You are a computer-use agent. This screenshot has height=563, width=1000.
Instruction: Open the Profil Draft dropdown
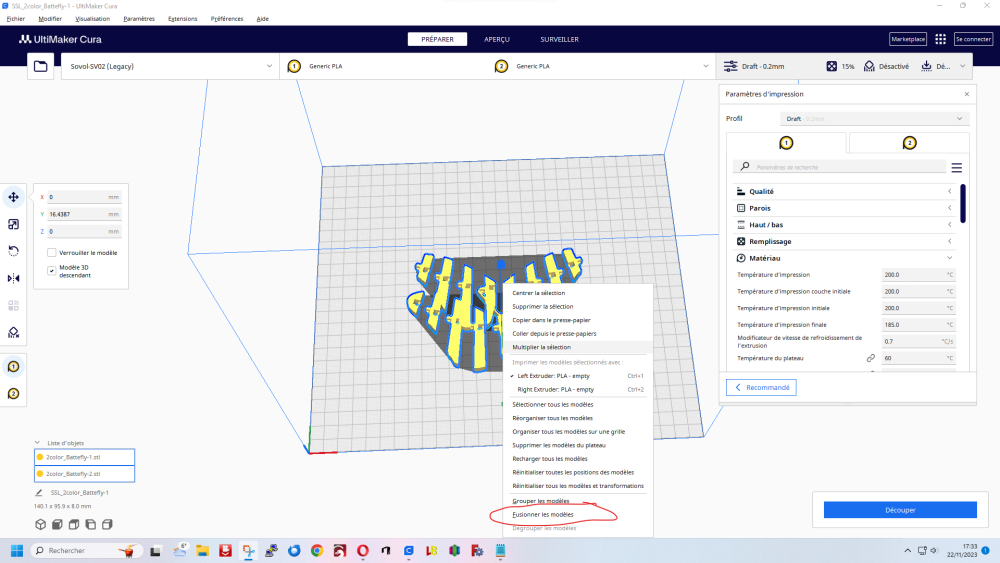pyautogui.click(x=874, y=119)
